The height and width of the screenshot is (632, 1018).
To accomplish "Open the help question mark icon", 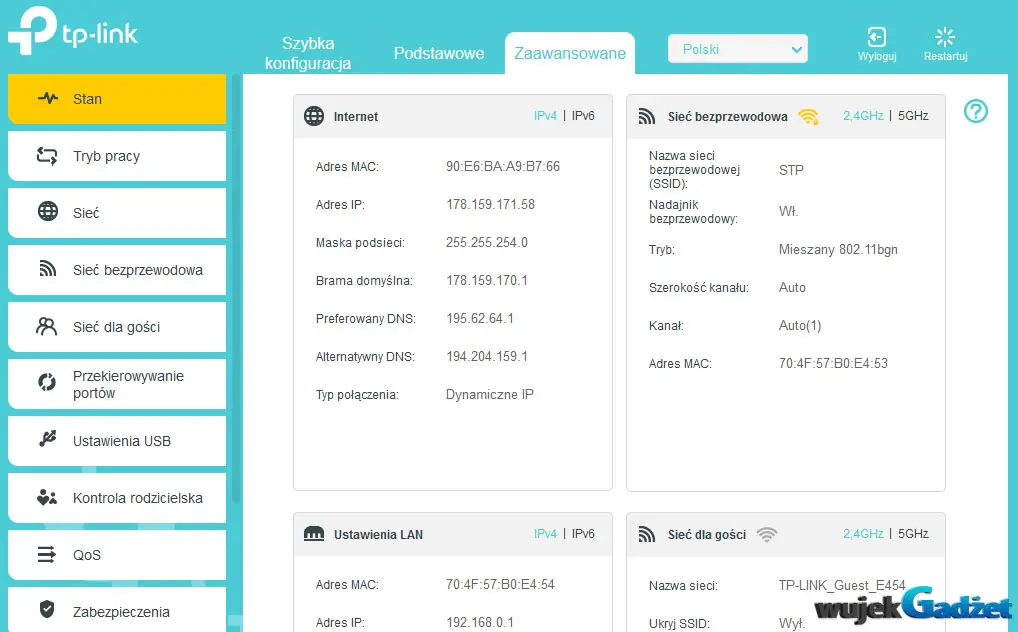I will pyautogui.click(x=975, y=111).
